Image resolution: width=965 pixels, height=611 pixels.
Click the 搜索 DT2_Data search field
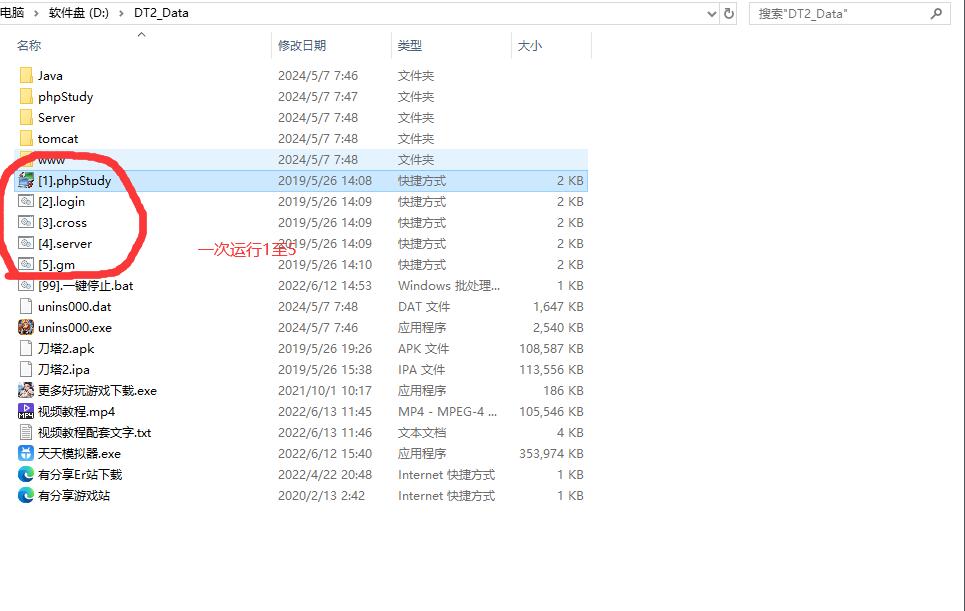(840, 14)
